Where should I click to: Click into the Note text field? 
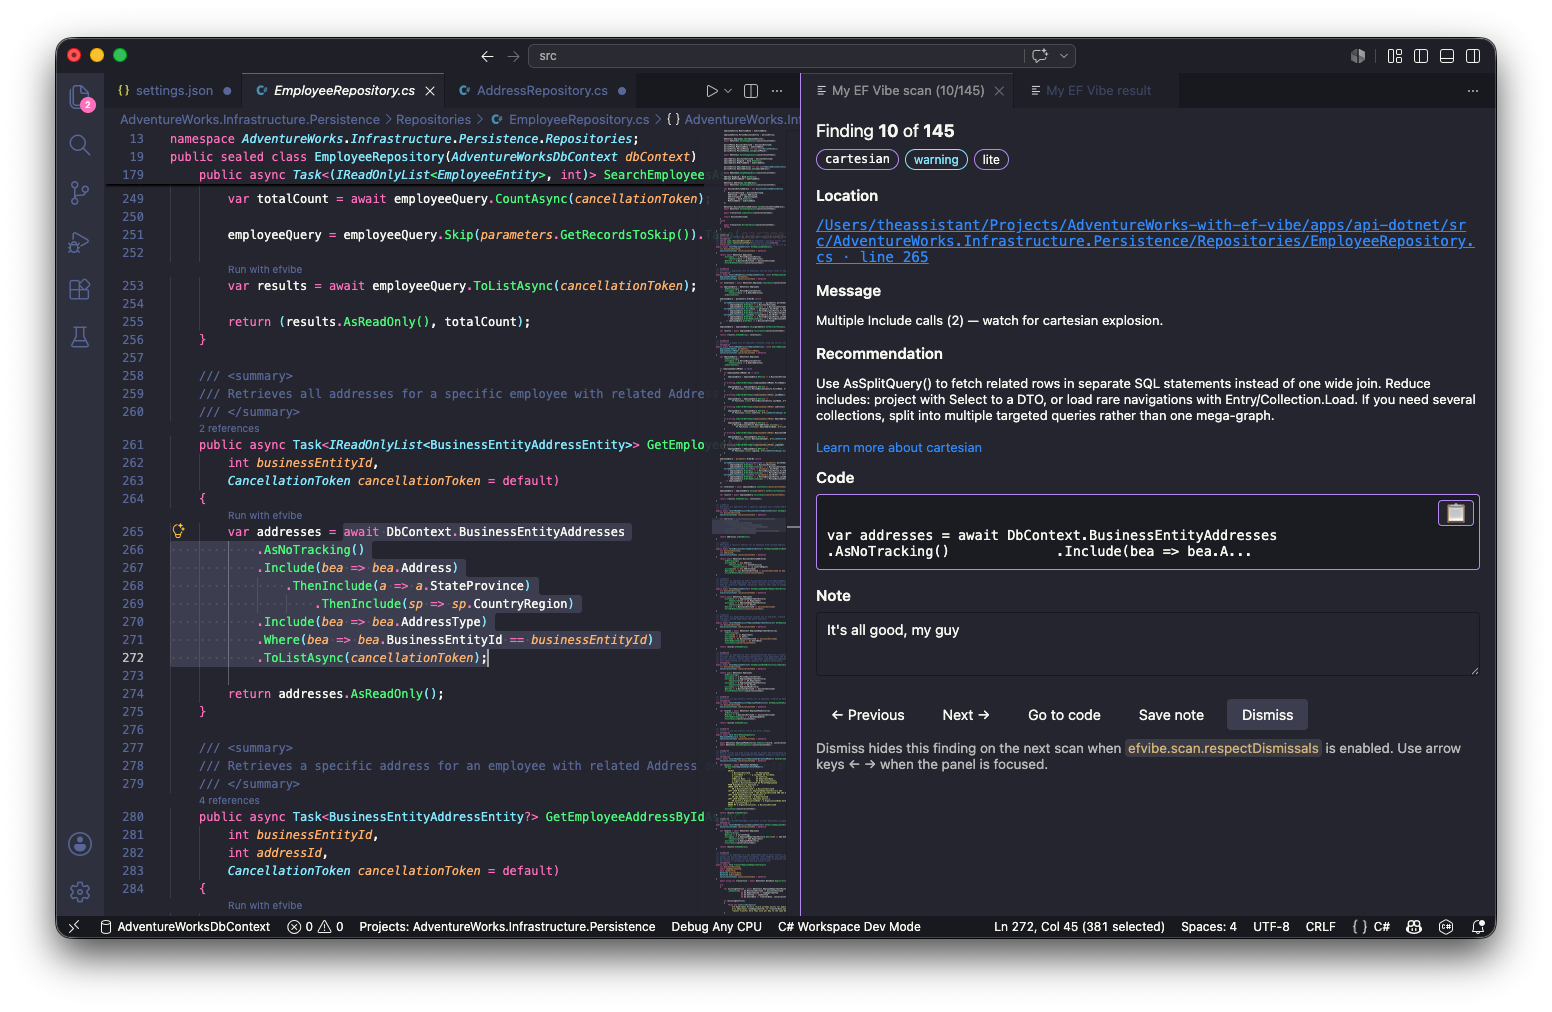(x=1147, y=644)
